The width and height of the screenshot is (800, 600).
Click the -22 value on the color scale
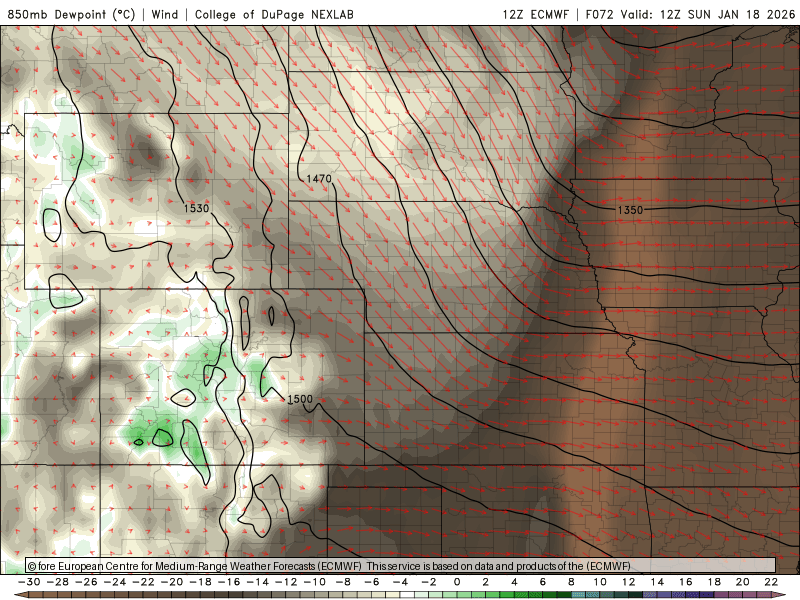(143, 582)
